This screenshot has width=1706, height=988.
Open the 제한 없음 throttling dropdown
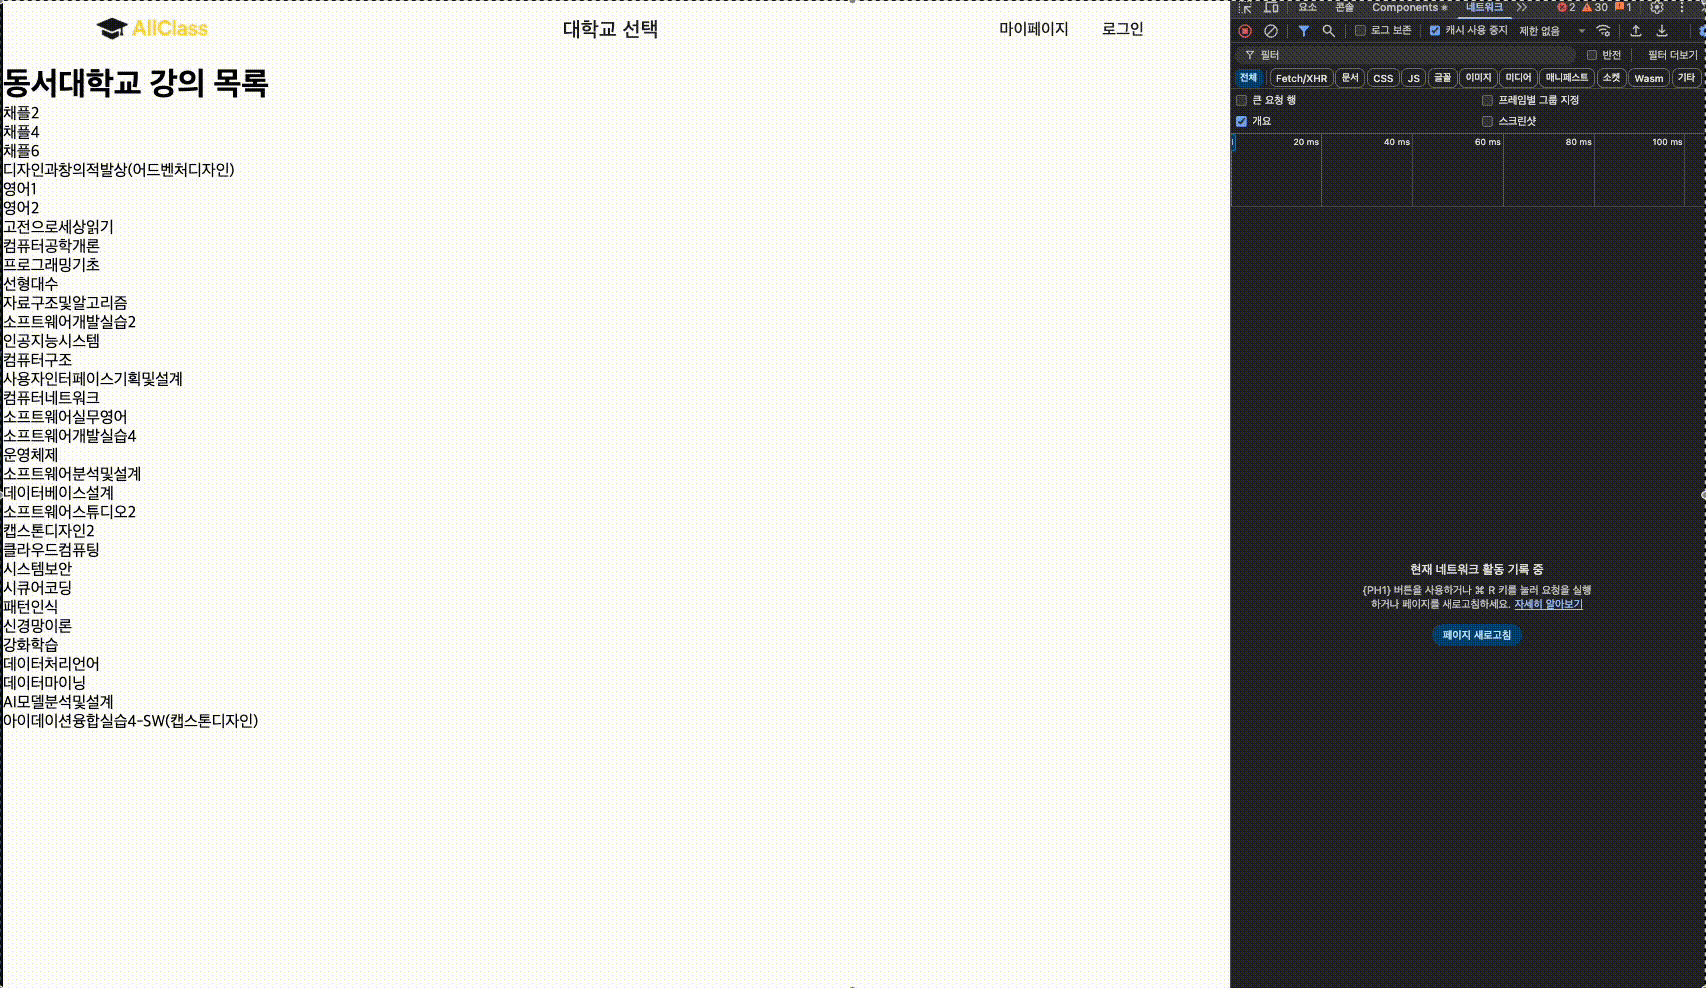click(1551, 31)
